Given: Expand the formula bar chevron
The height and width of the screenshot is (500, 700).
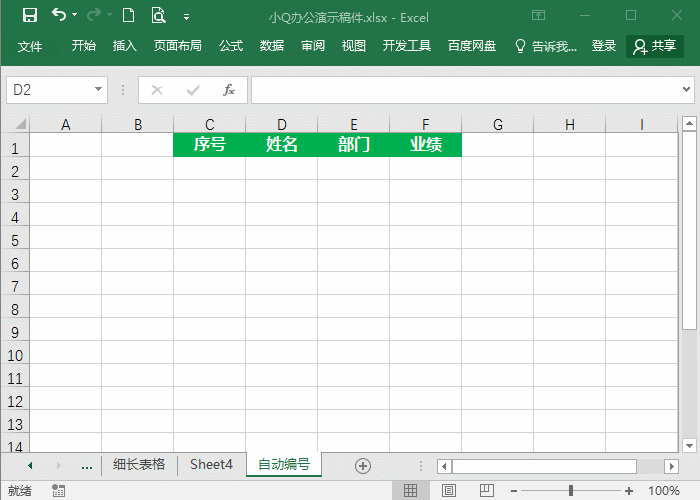Looking at the screenshot, I should [687, 89].
